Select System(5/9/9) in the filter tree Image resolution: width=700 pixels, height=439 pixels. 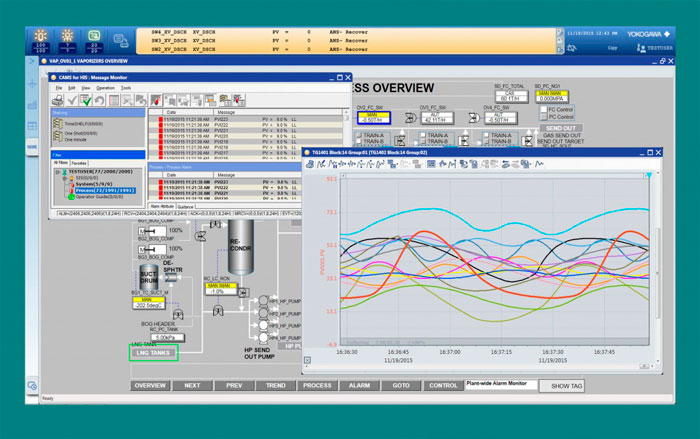pos(88,183)
